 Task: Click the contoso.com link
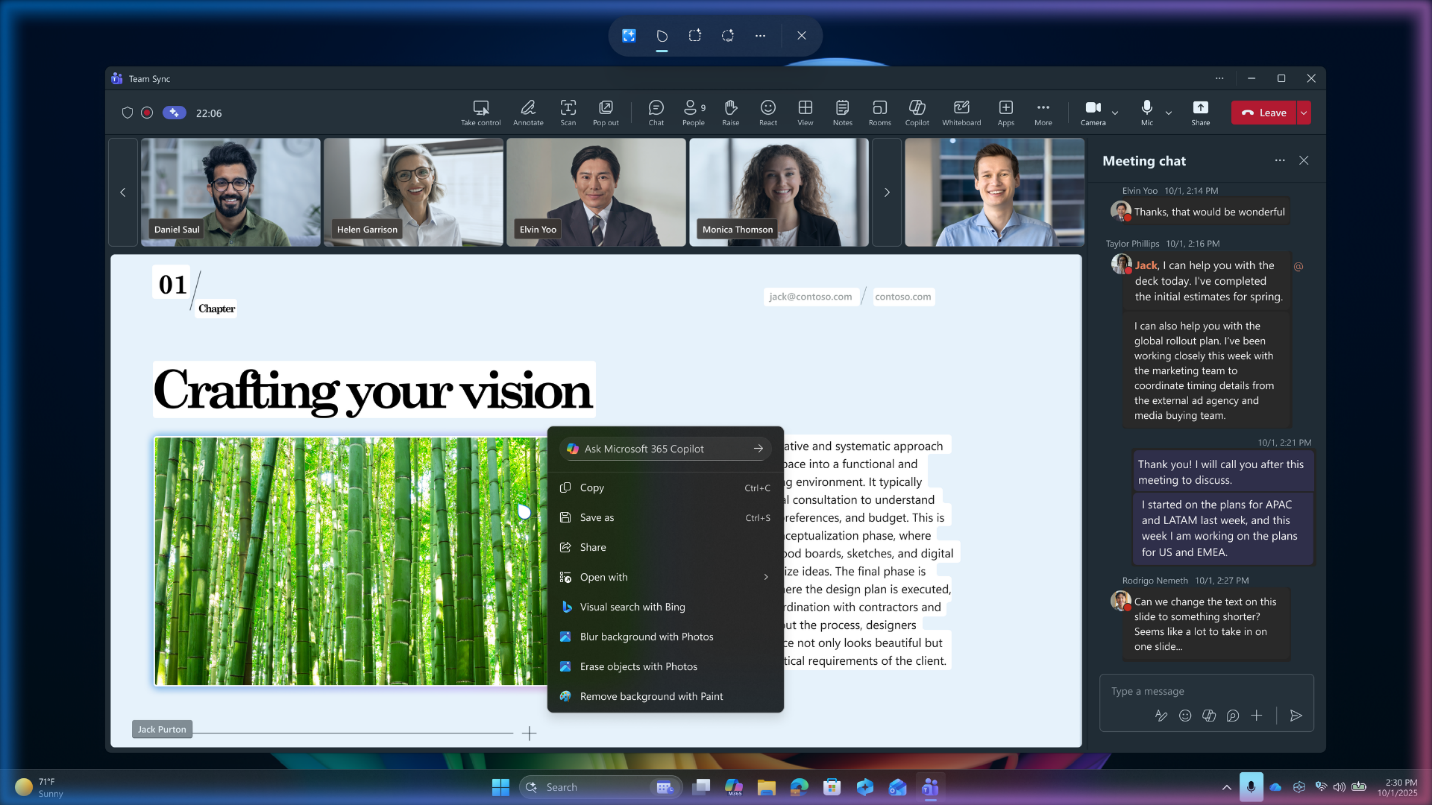tap(903, 296)
